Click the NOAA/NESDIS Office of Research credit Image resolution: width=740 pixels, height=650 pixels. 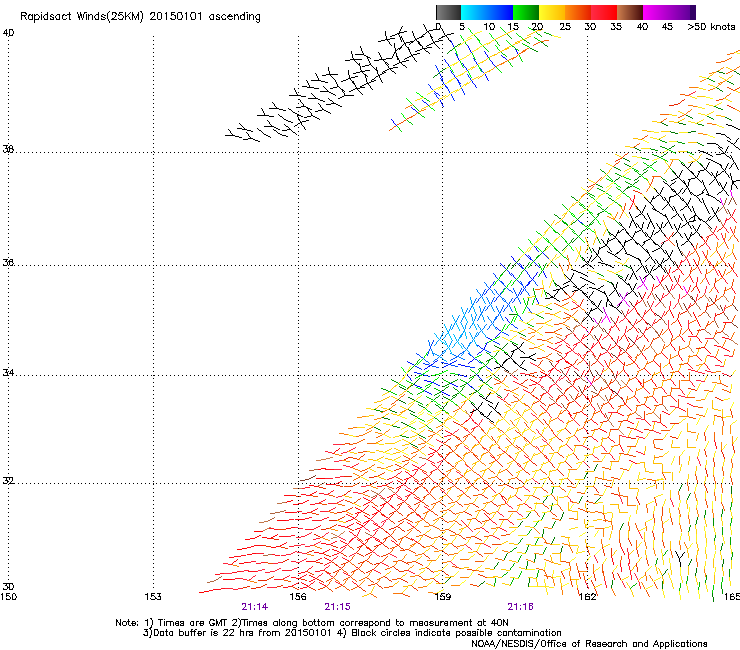pyautogui.click(x=589, y=644)
